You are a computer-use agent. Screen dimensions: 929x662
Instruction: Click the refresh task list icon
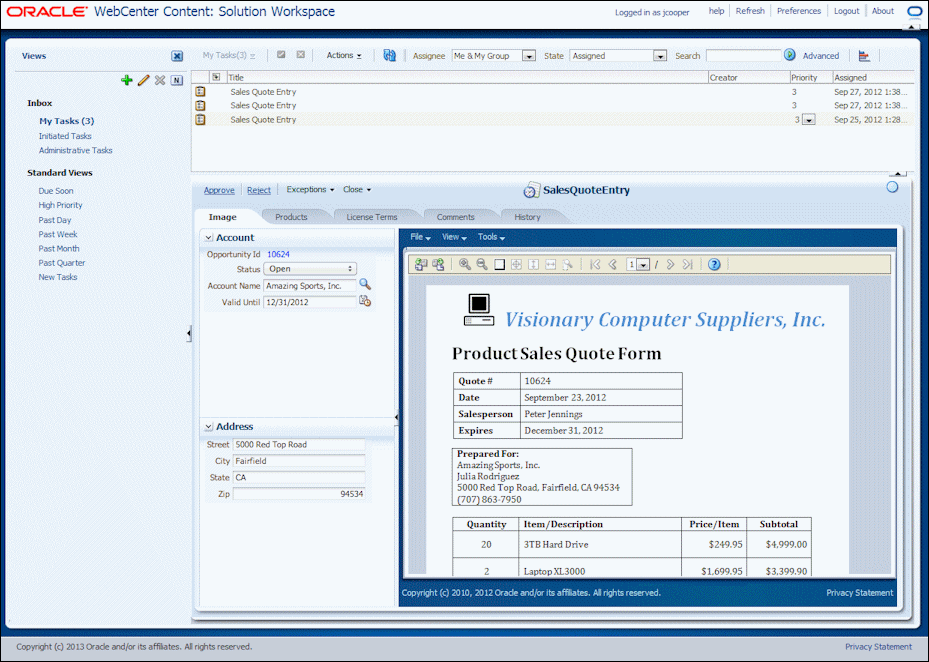(x=389, y=55)
